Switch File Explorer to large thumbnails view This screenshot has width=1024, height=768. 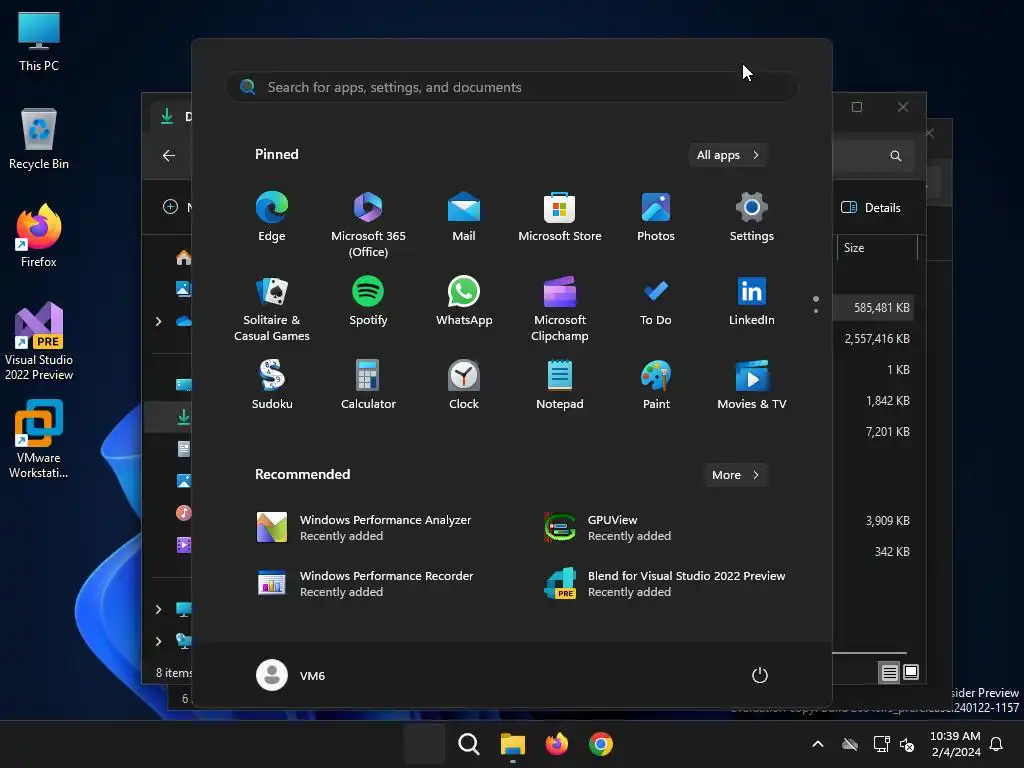coord(910,673)
